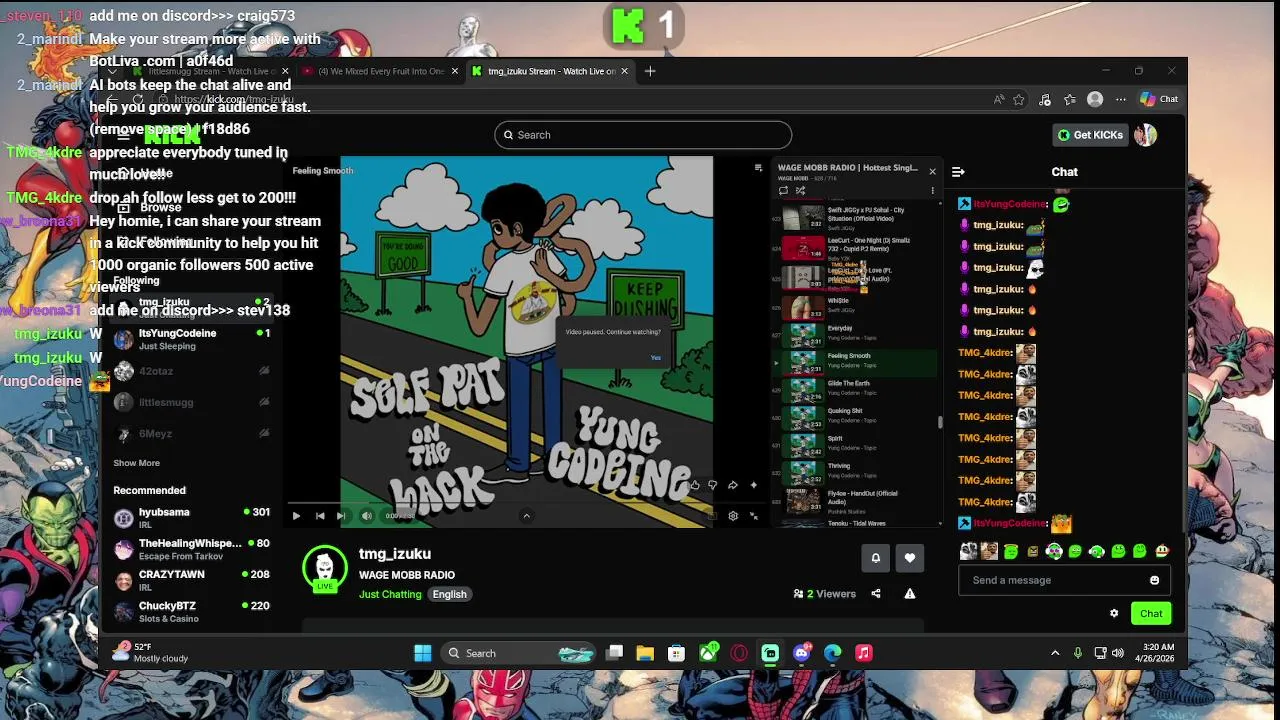Open Edge browser three-dot menu

click(1121, 99)
